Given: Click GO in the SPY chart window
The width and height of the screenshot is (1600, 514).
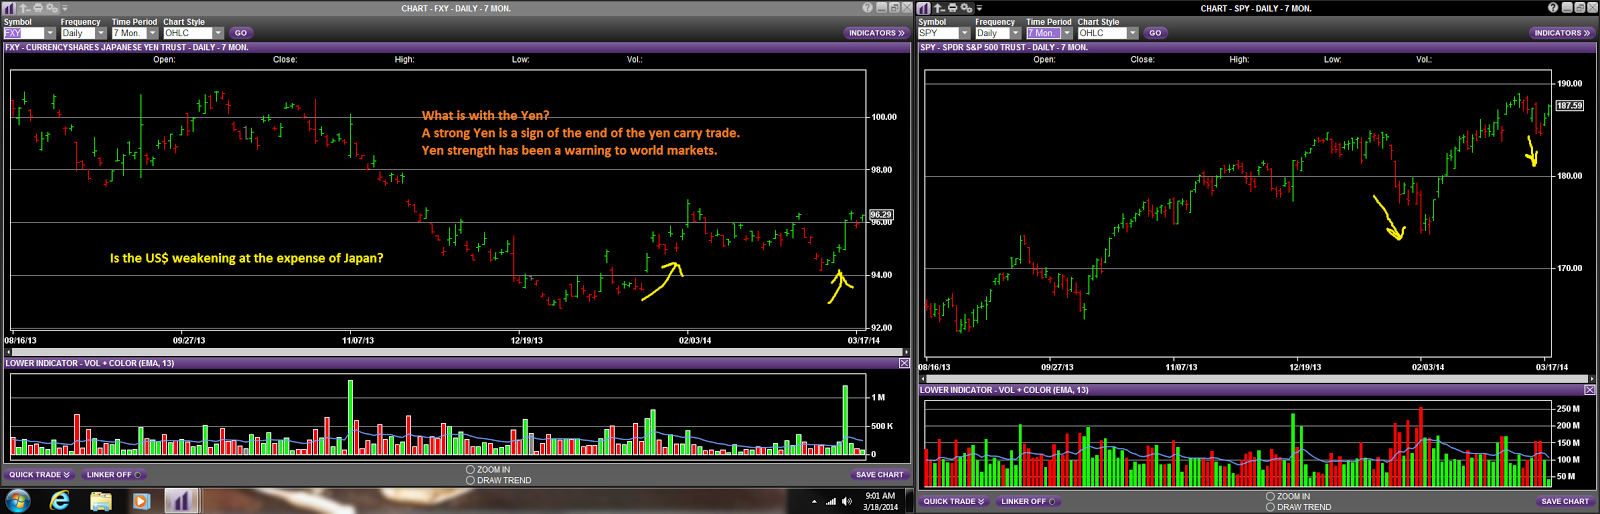Looking at the screenshot, I should coord(1155,33).
